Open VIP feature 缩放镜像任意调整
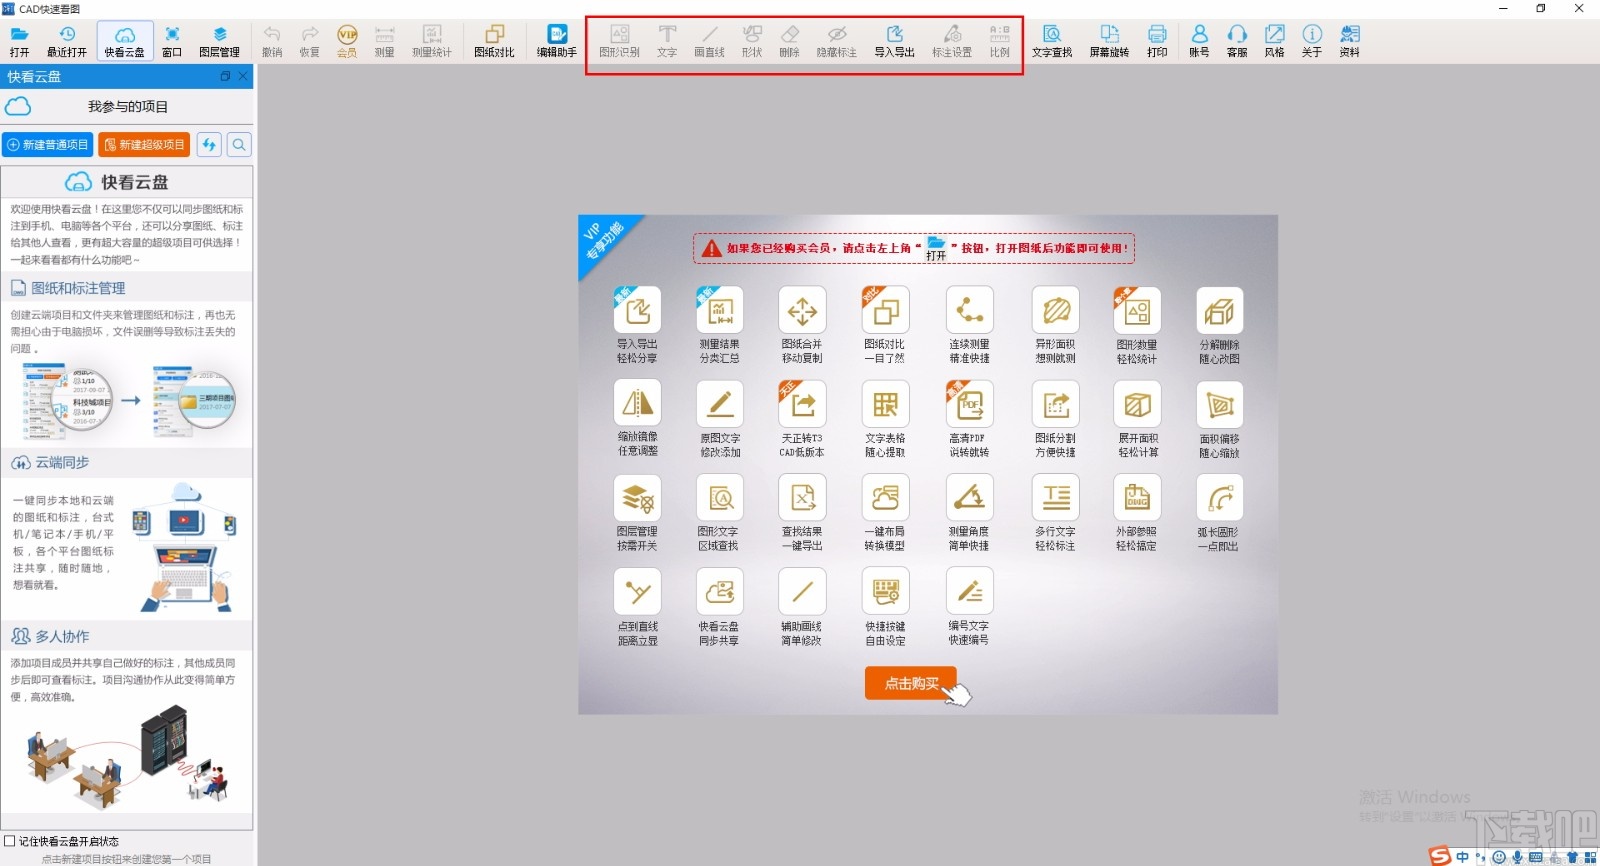This screenshot has width=1600, height=866. pos(638,419)
